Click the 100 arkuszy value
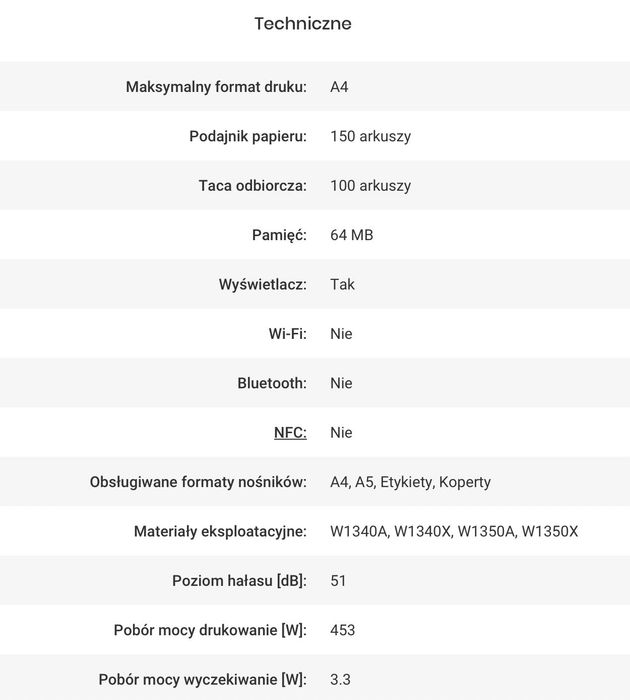Screen dimensions: 630x700 point(370,186)
